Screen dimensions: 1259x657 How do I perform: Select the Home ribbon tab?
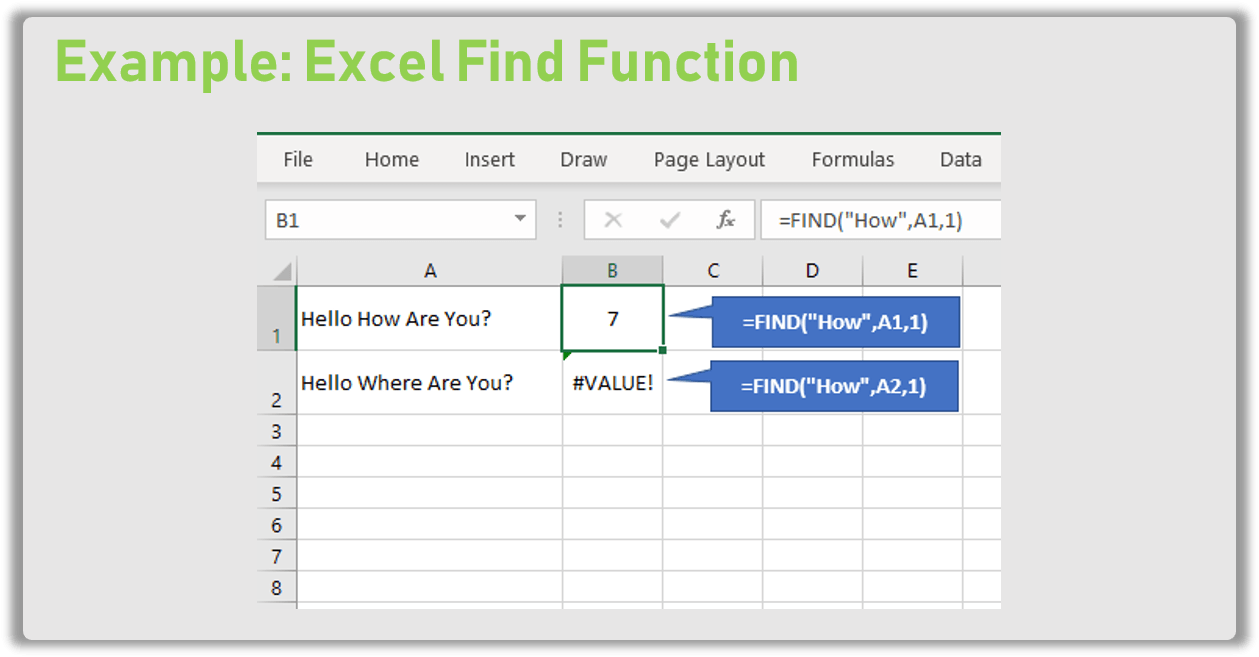[x=391, y=159]
